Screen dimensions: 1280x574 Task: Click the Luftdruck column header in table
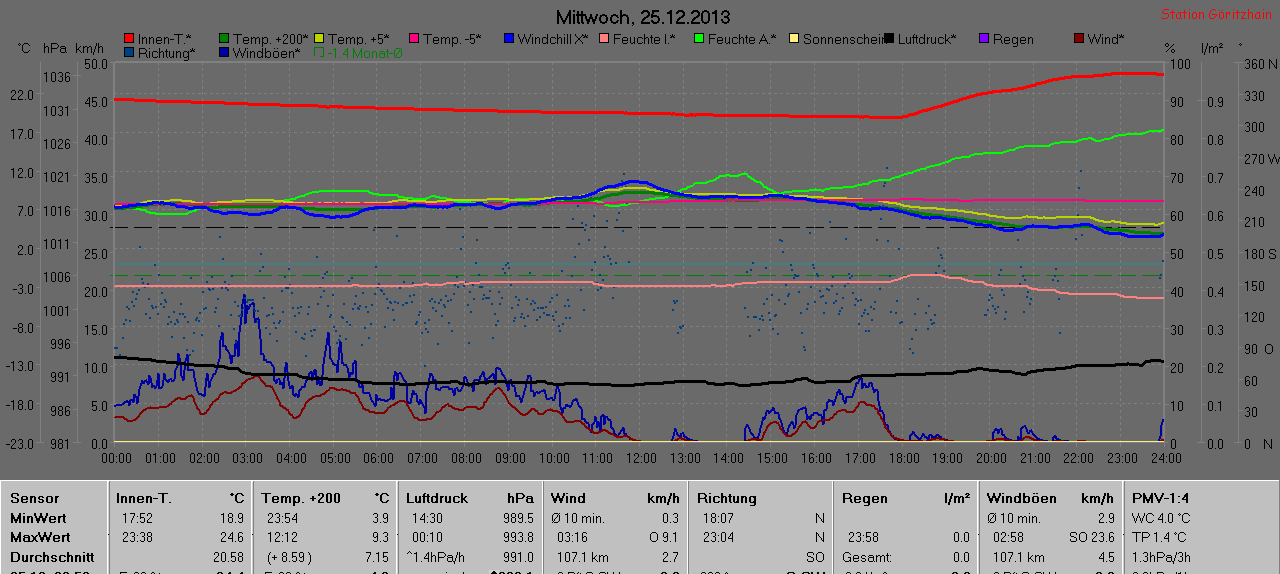pos(437,498)
